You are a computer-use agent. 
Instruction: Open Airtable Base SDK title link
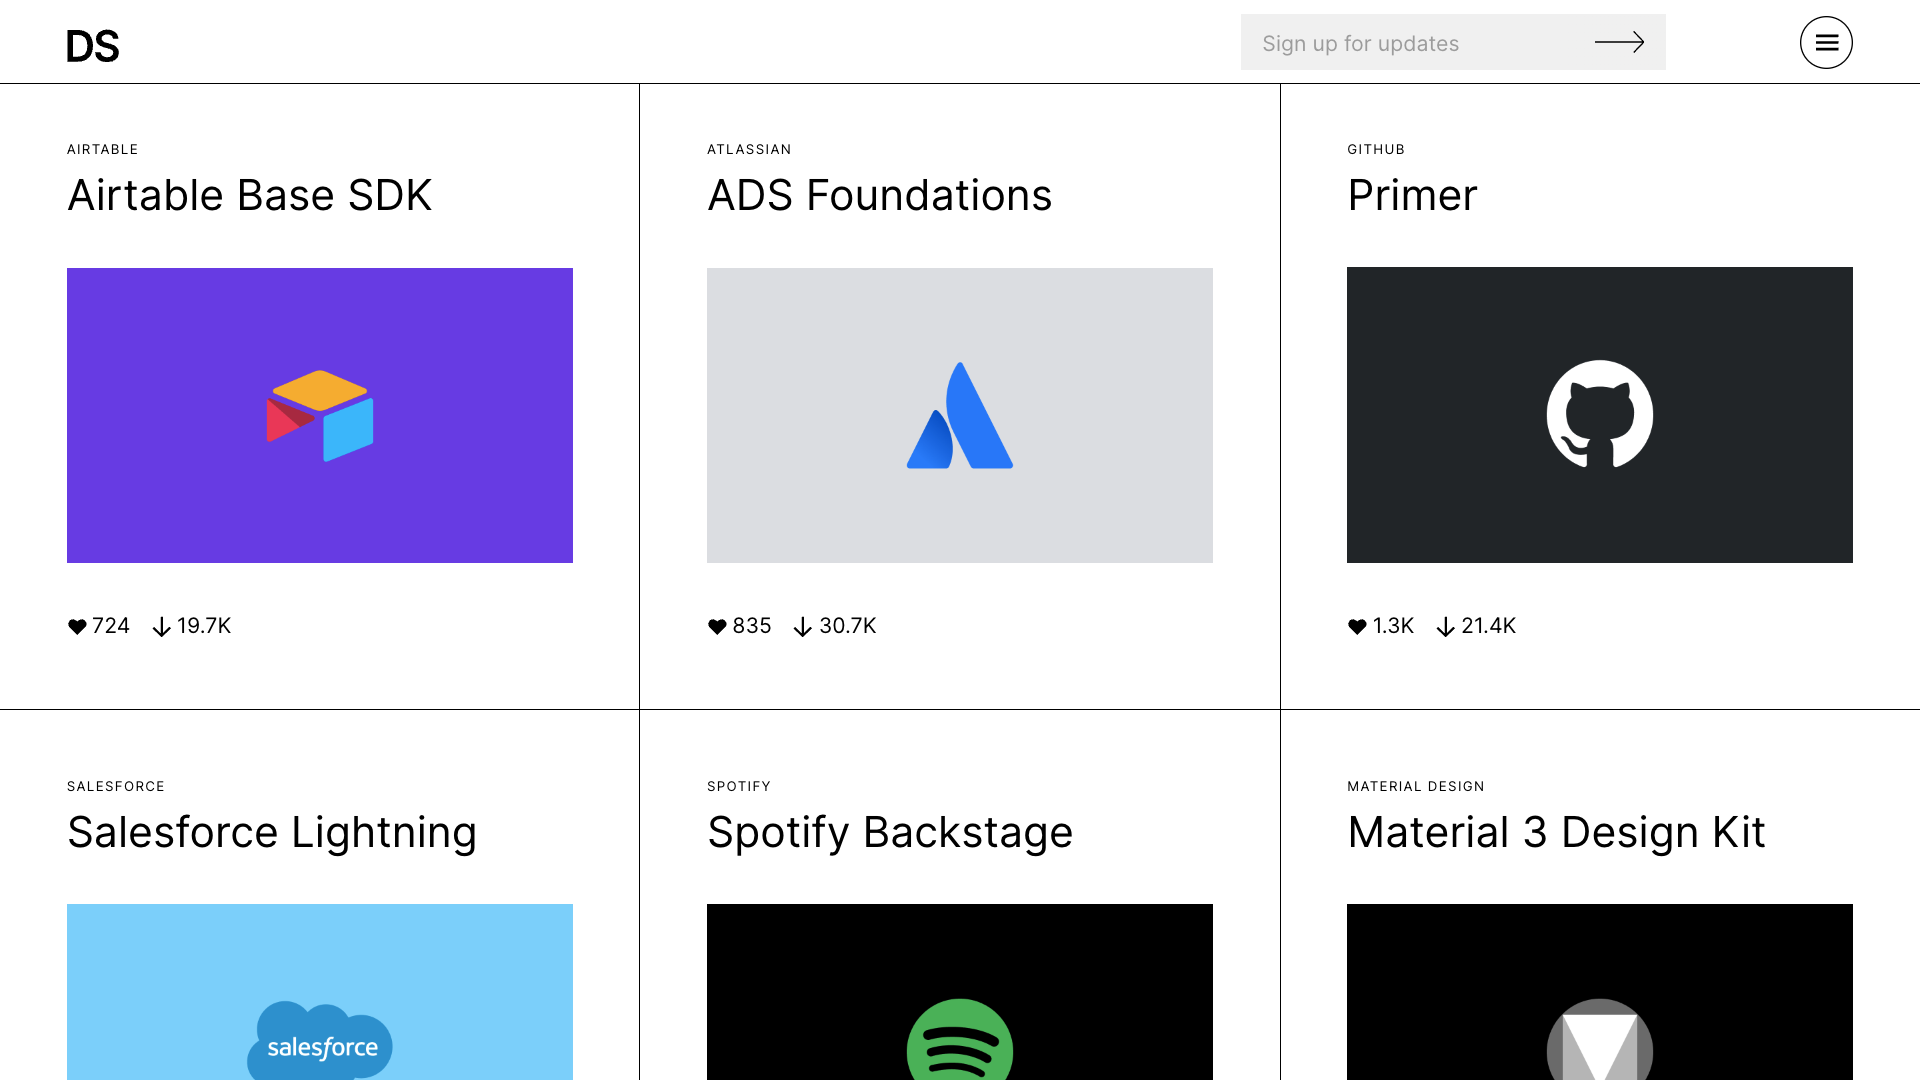(x=250, y=195)
